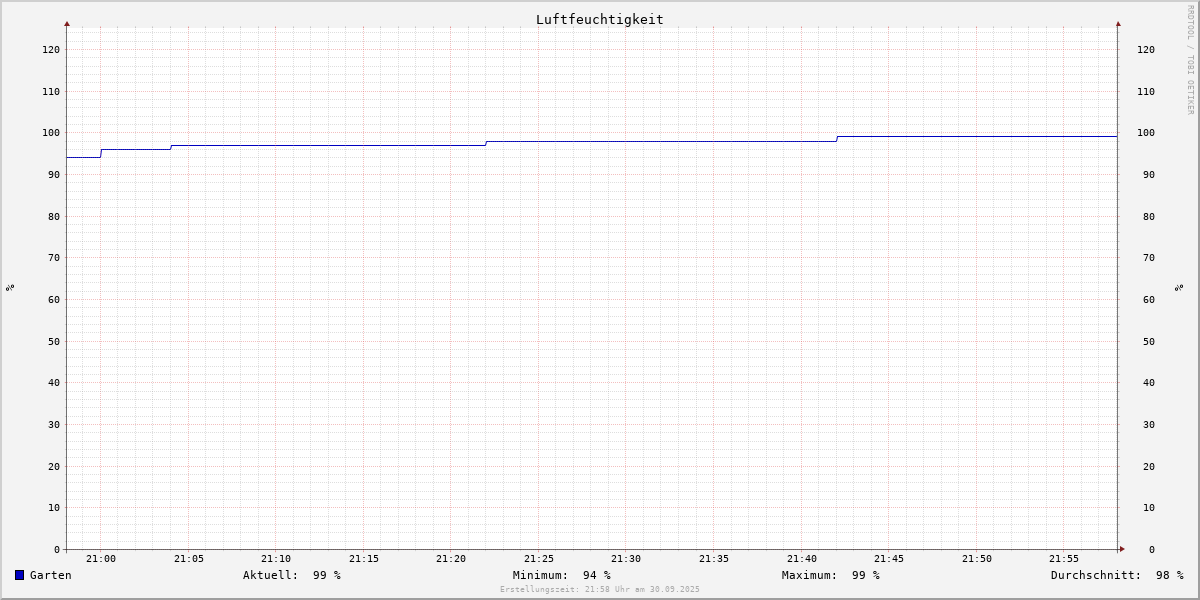Click the Durchschnitt: 98 % value
This screenshot has width=1200, height=600.
pos(1117,575)
